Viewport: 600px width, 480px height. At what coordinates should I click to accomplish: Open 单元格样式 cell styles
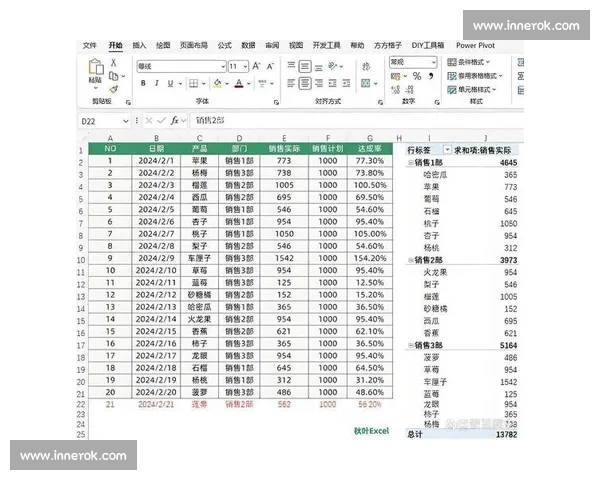pyautogui.click(x=472, y=90)
